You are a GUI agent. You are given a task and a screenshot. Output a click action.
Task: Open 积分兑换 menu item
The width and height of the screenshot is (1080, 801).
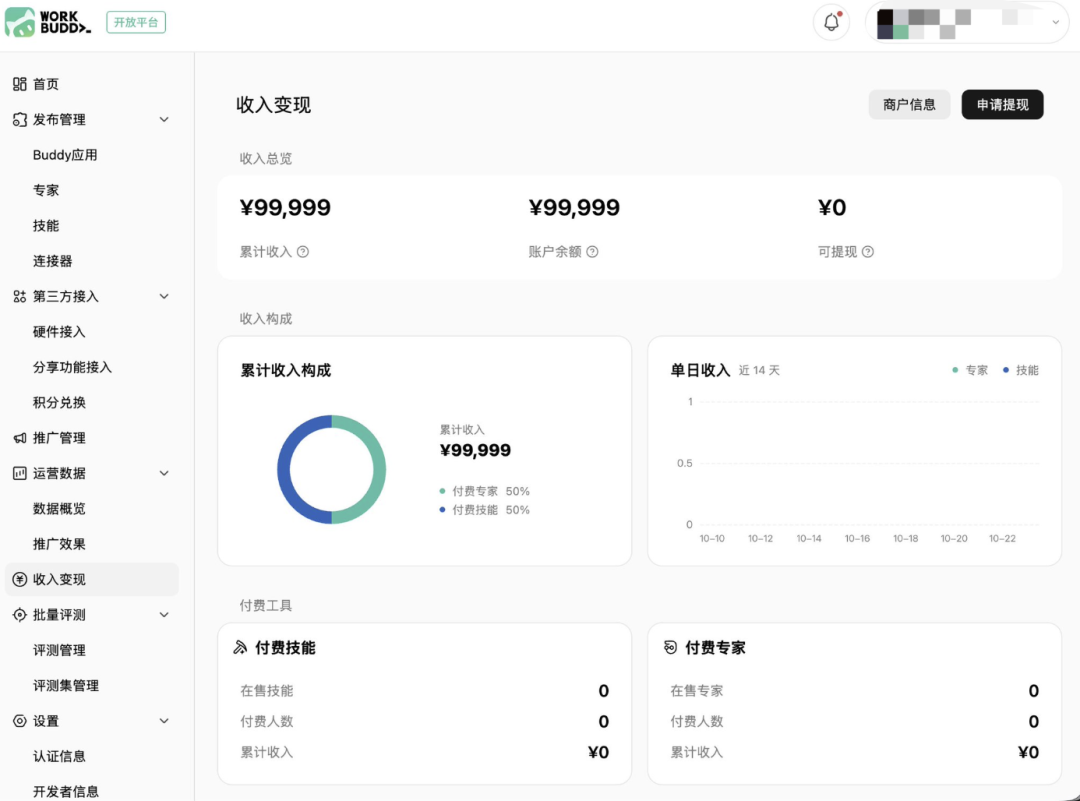[x=59, y=403]
